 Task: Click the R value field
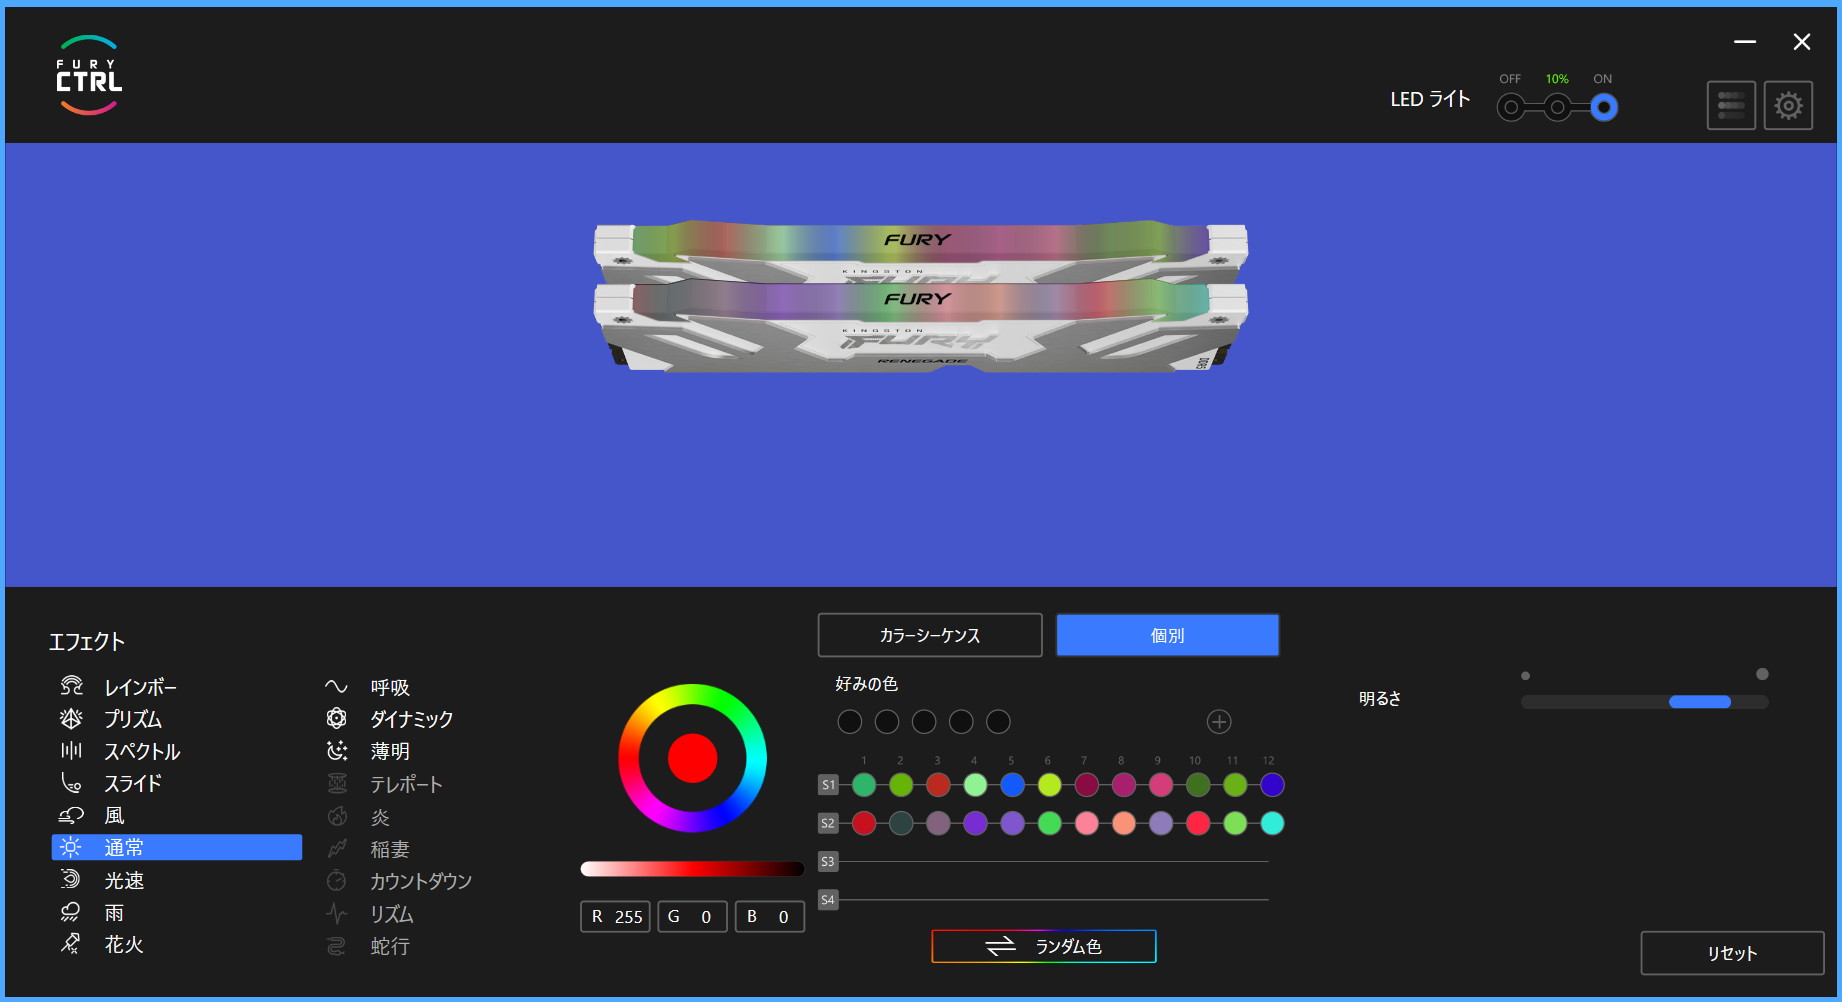click(x=616, y=916)
